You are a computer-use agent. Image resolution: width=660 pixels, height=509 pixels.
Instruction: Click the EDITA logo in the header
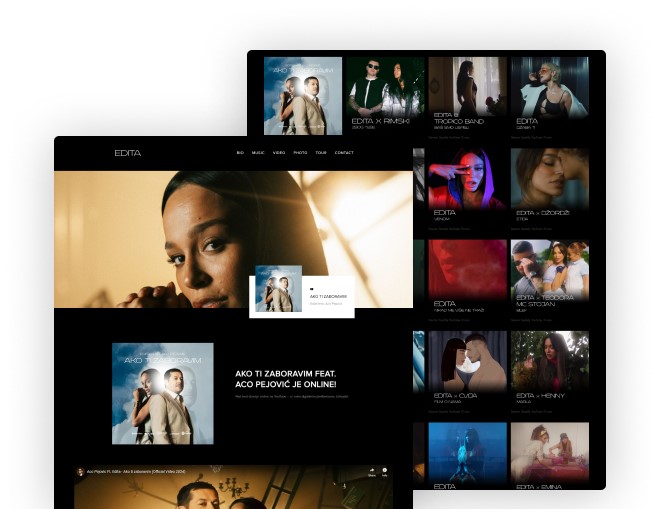pos(127,153)
